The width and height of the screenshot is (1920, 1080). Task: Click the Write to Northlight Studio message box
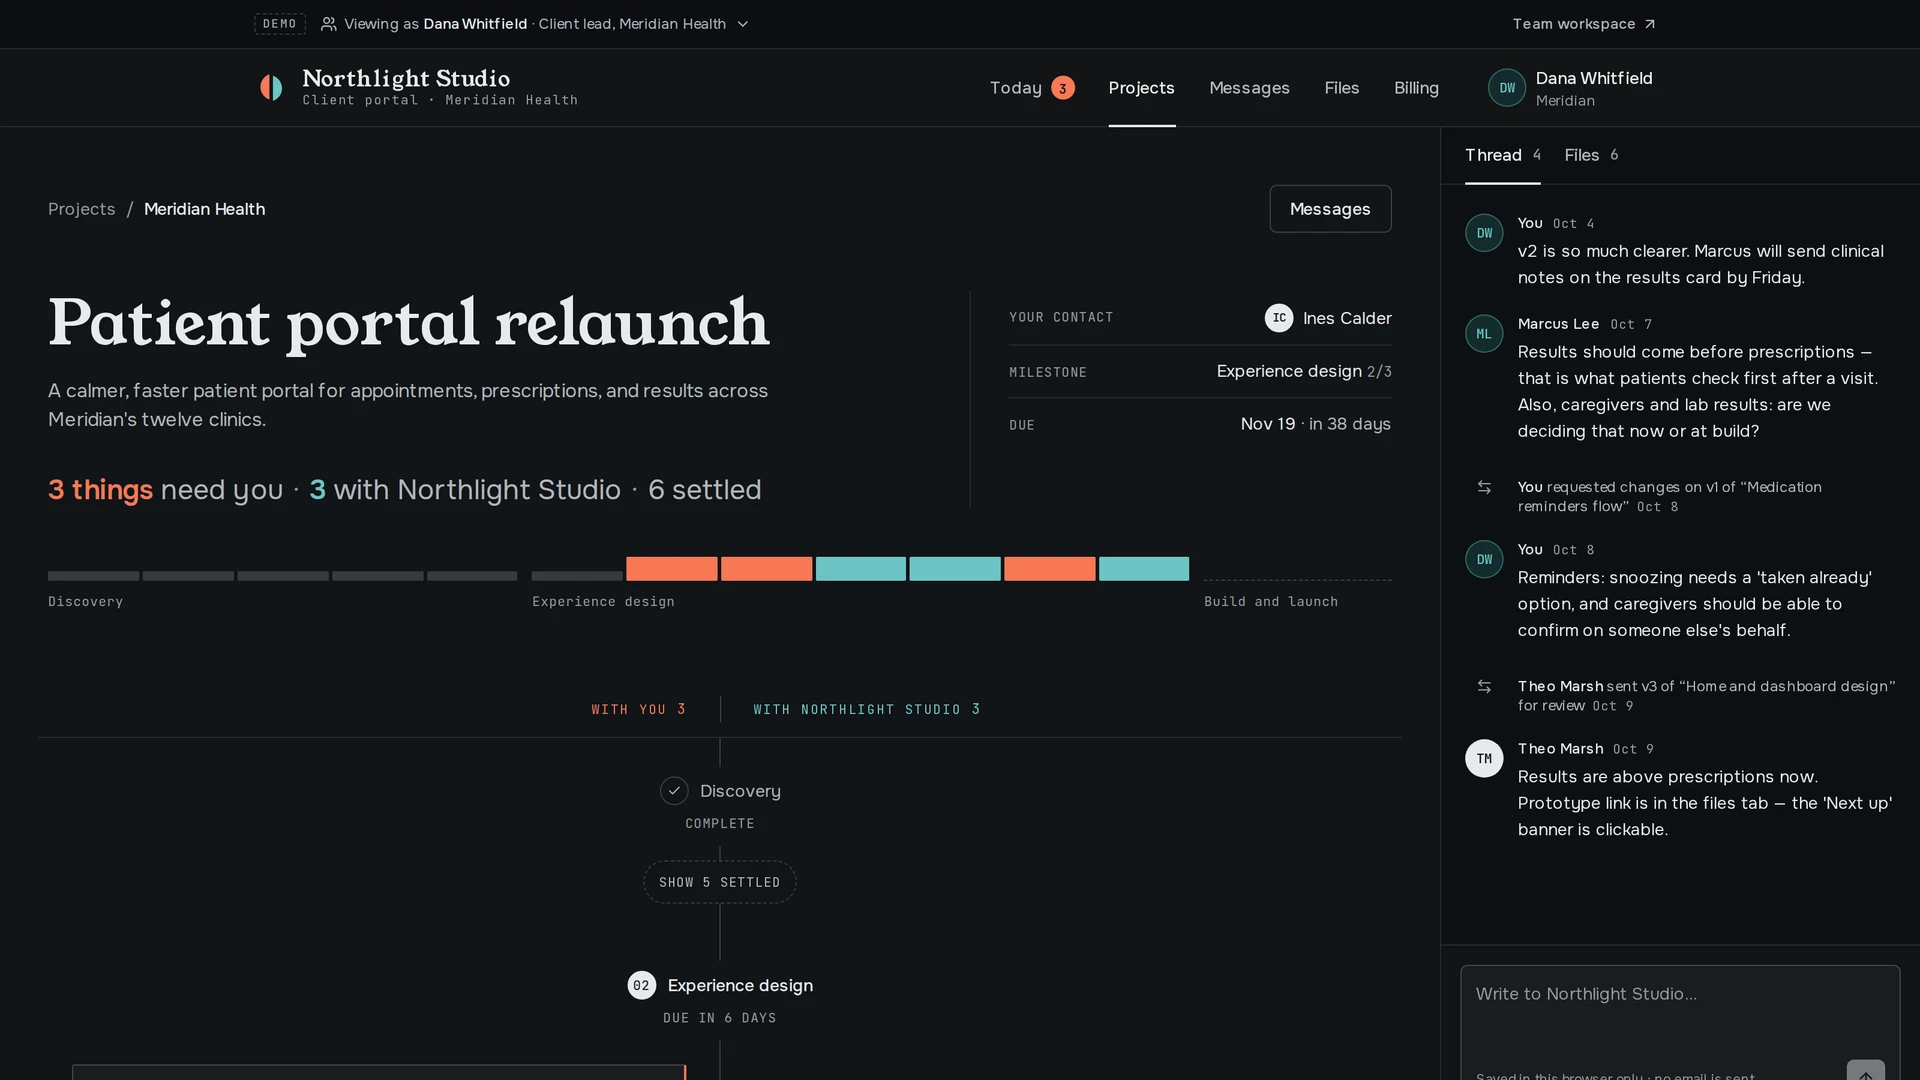pyautogui.click(x=1680, y=1020)
